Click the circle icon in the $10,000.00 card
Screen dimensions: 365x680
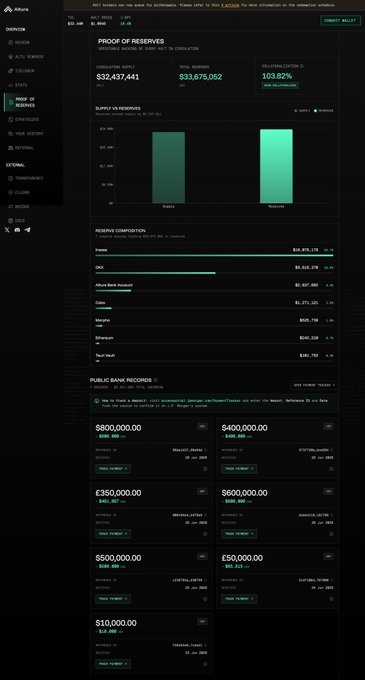(205, 664)
